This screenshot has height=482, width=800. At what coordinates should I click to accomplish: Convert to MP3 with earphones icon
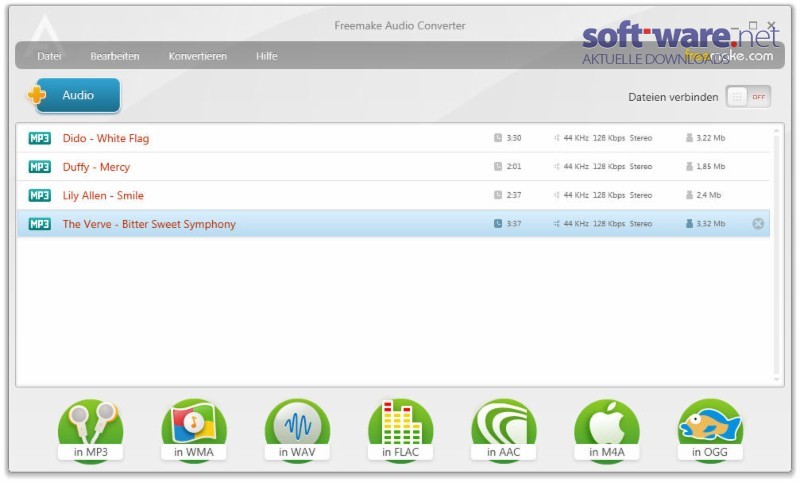pos(90,431)
